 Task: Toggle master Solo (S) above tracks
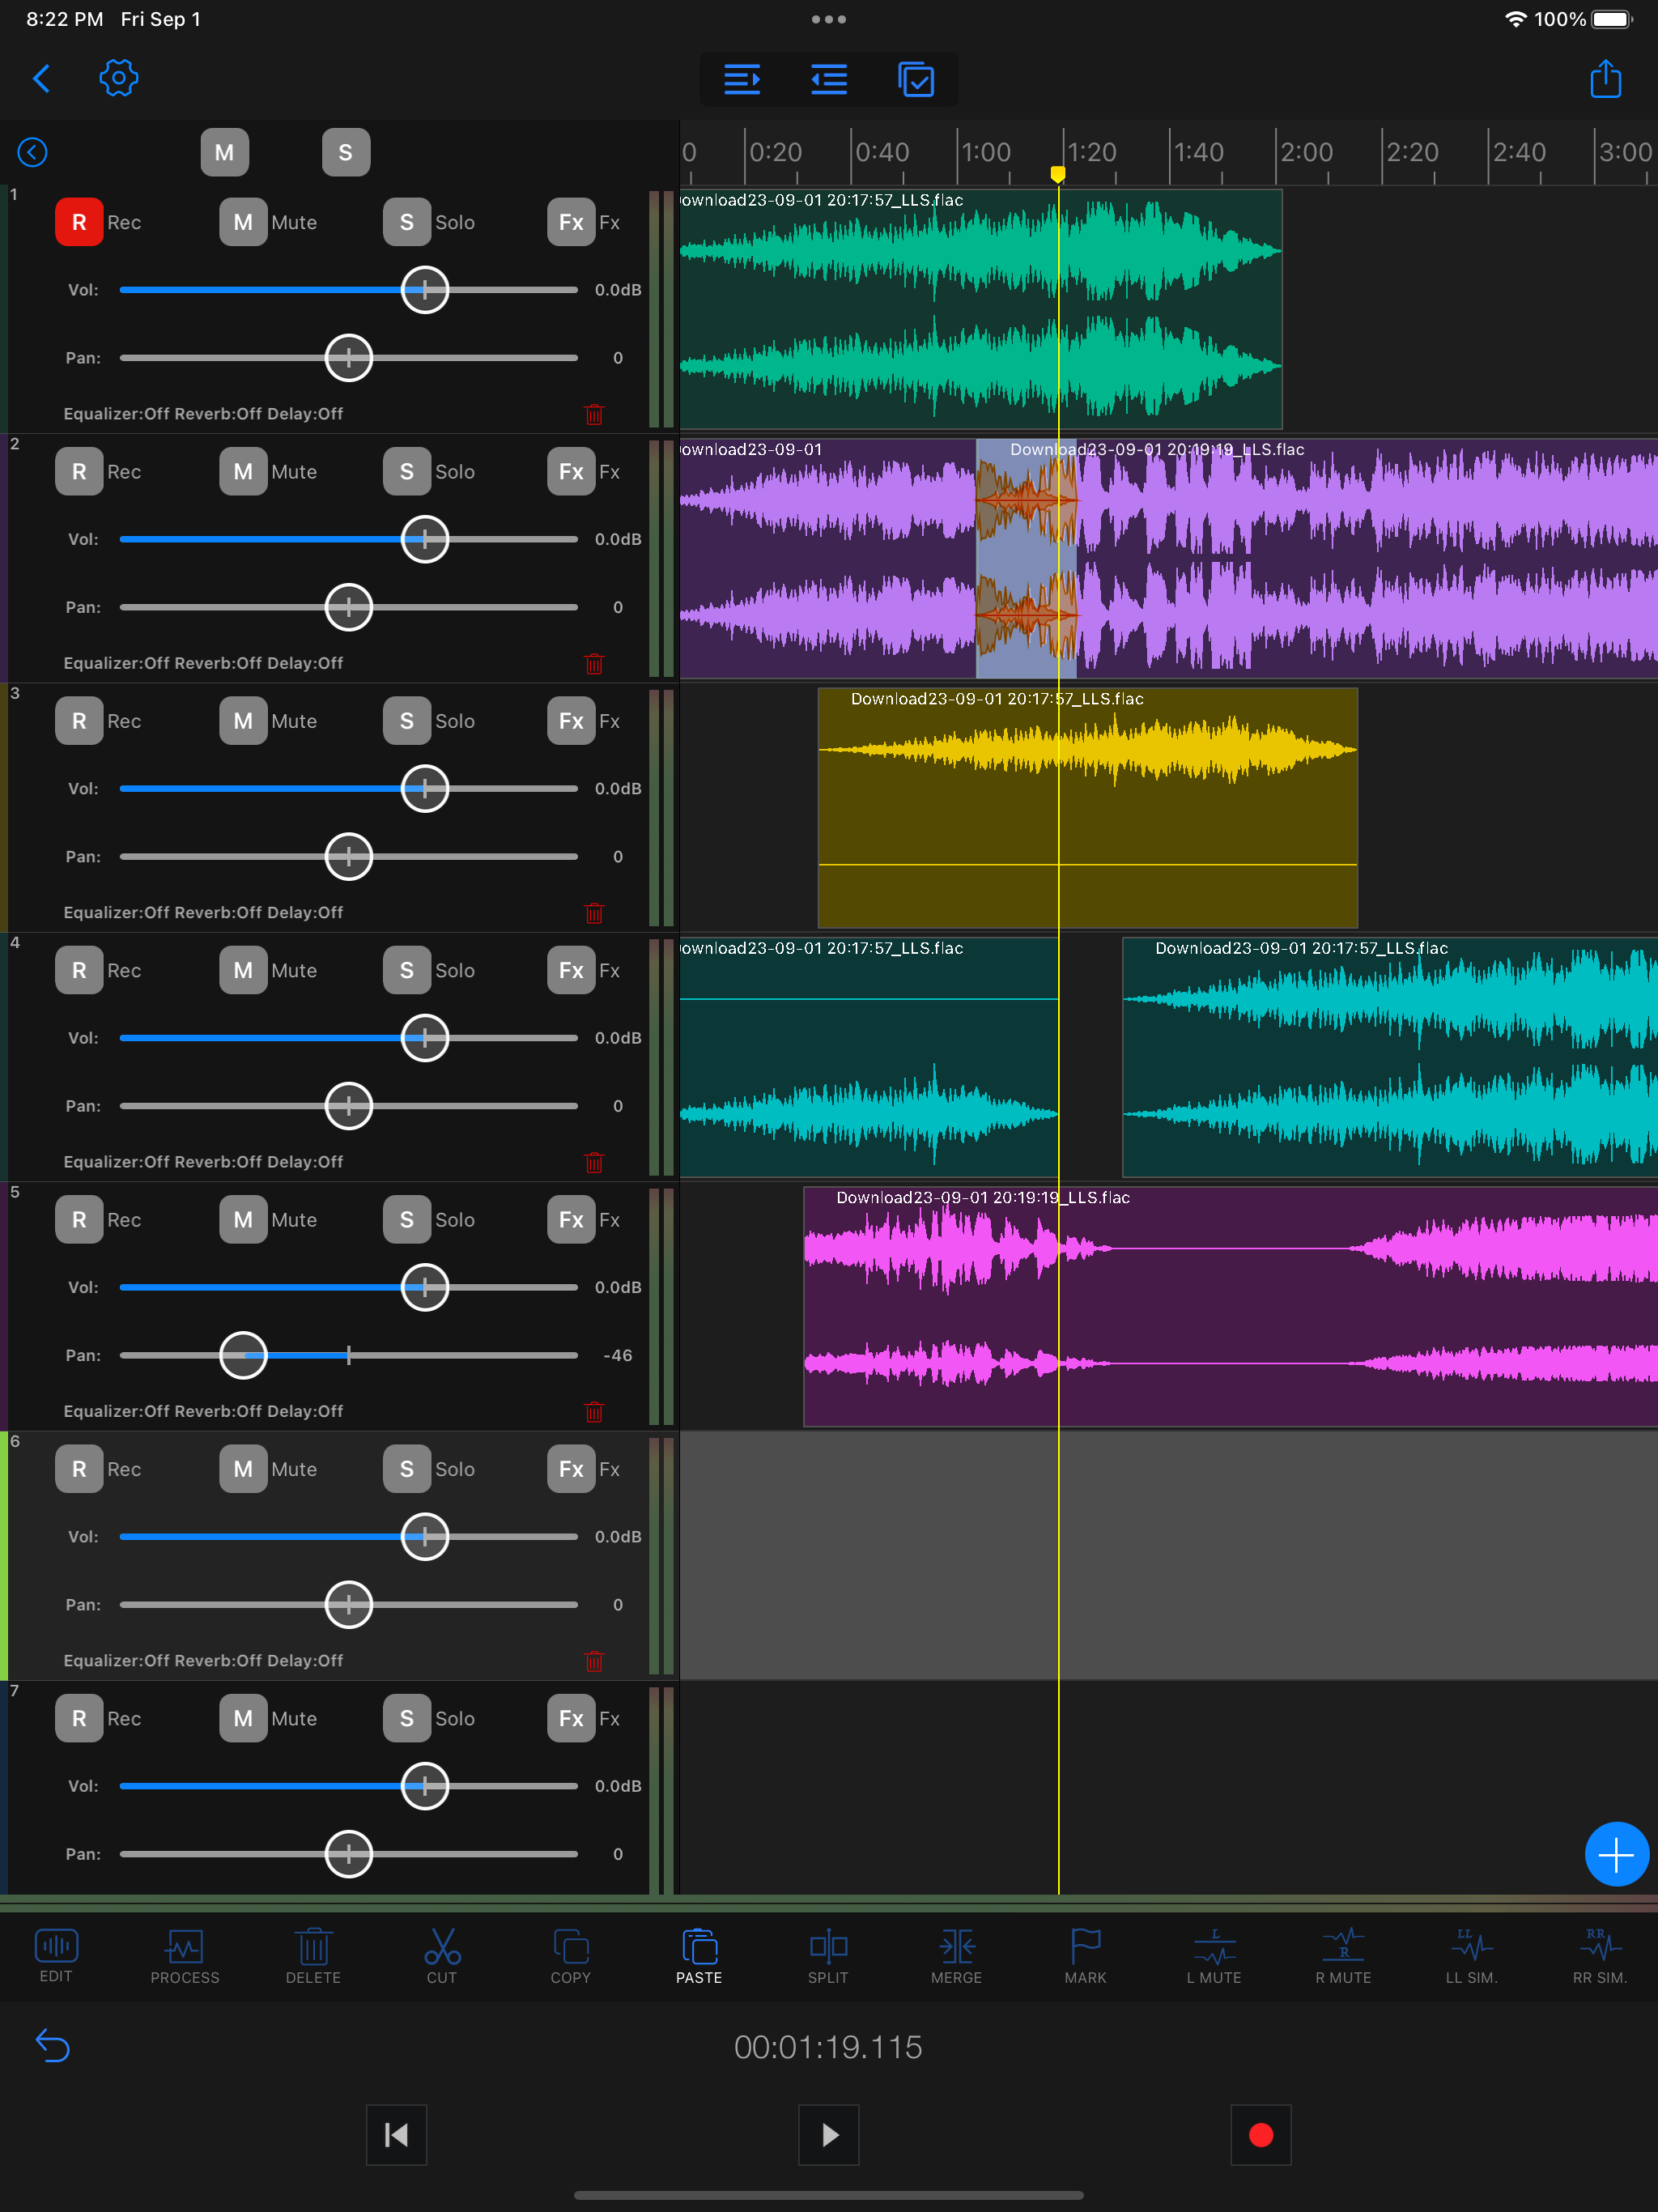(x=346, y=152)
